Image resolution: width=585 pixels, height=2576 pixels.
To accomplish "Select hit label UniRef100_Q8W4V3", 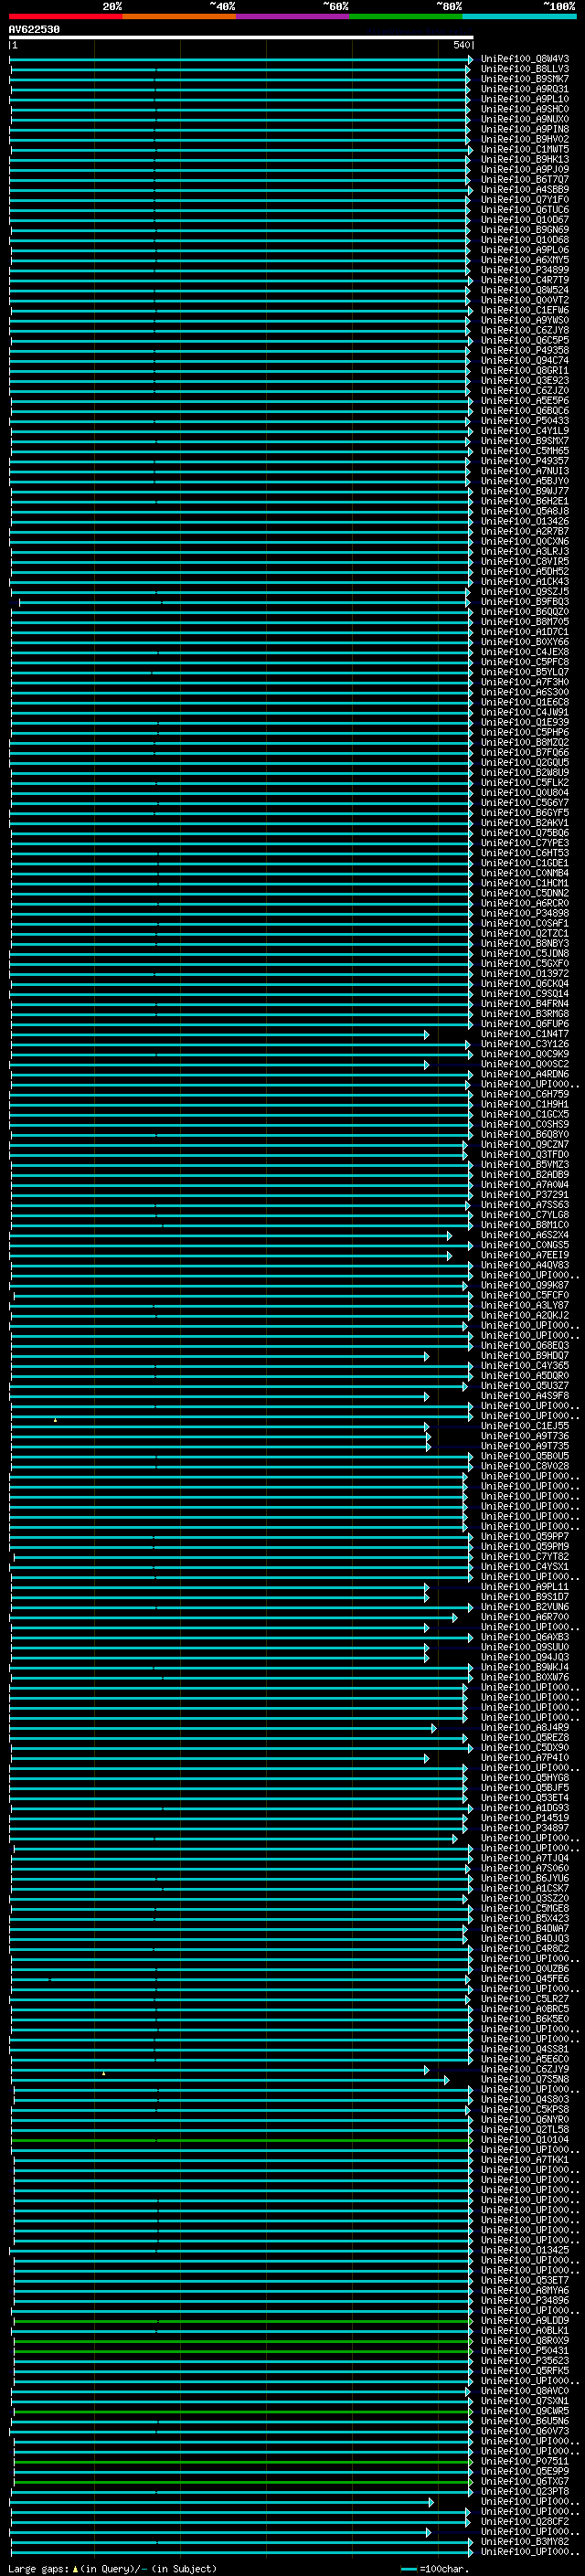I will click(x=525, y=59).
